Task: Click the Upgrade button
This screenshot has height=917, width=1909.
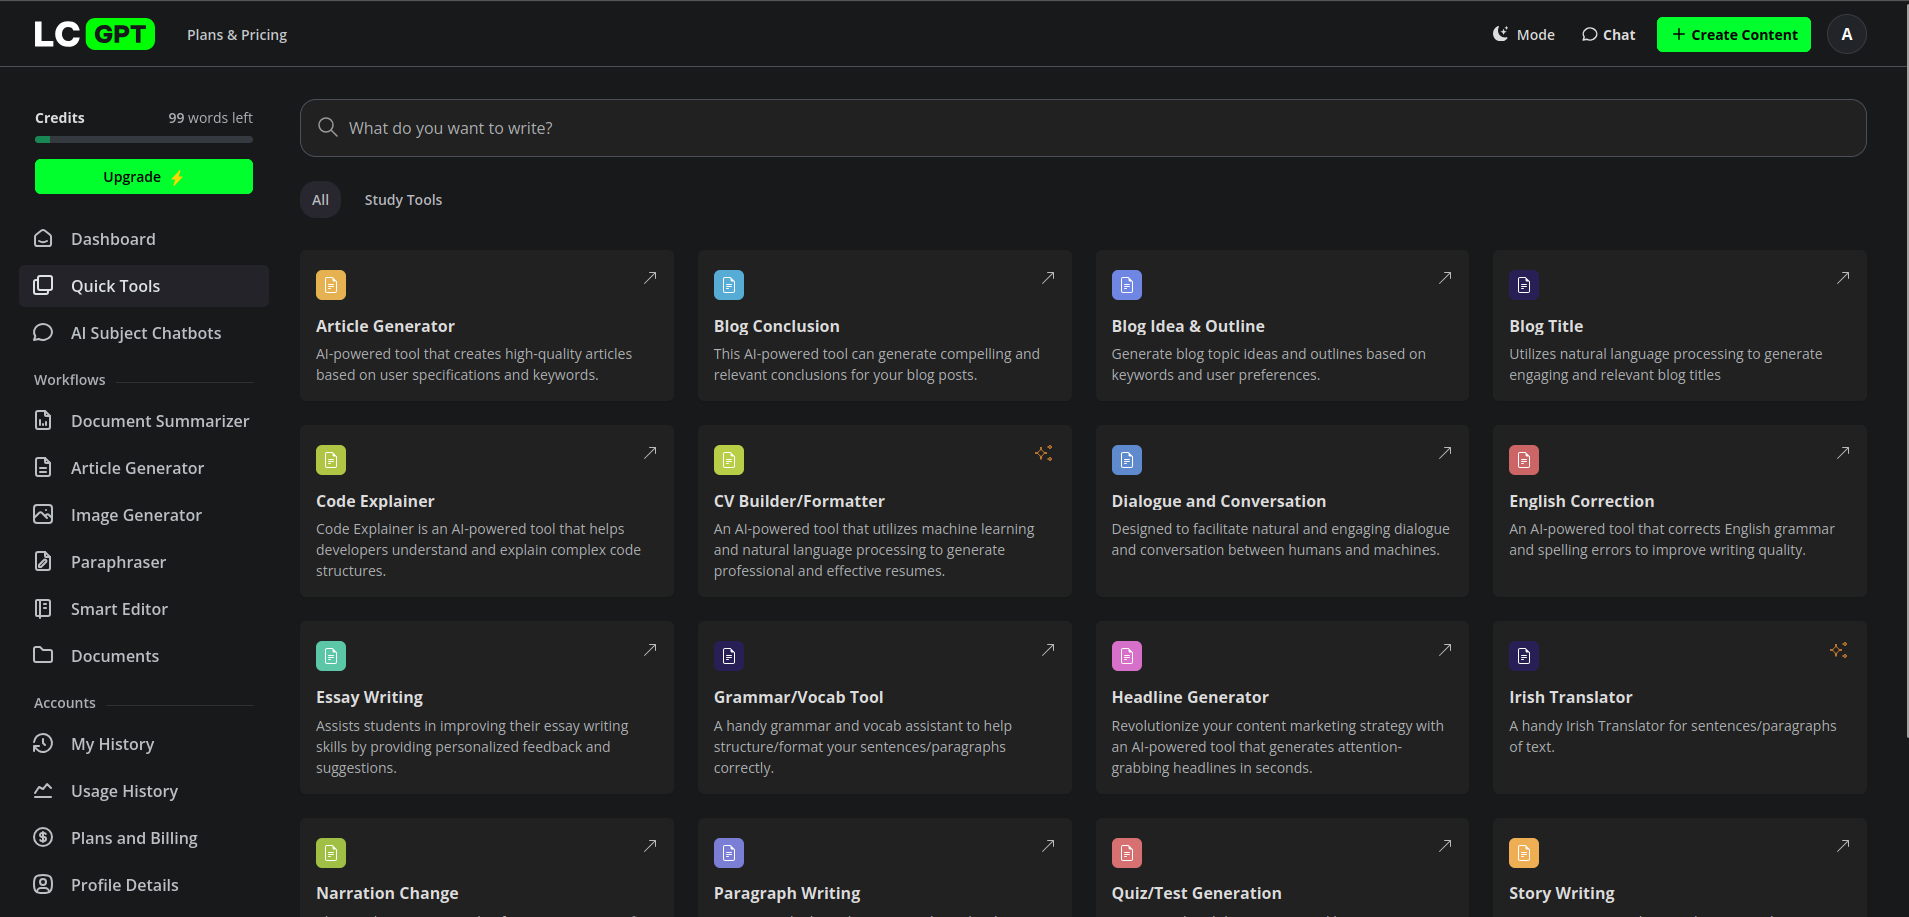Action: (144, 177)
